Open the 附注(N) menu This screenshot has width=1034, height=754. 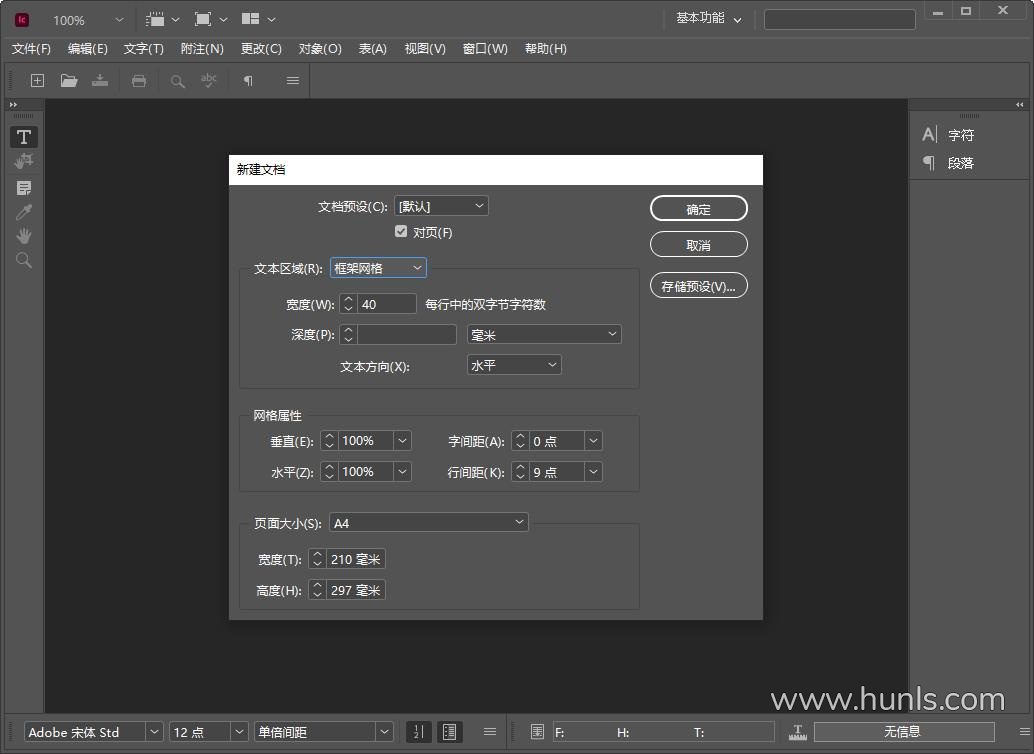click(x=202, y=49)
